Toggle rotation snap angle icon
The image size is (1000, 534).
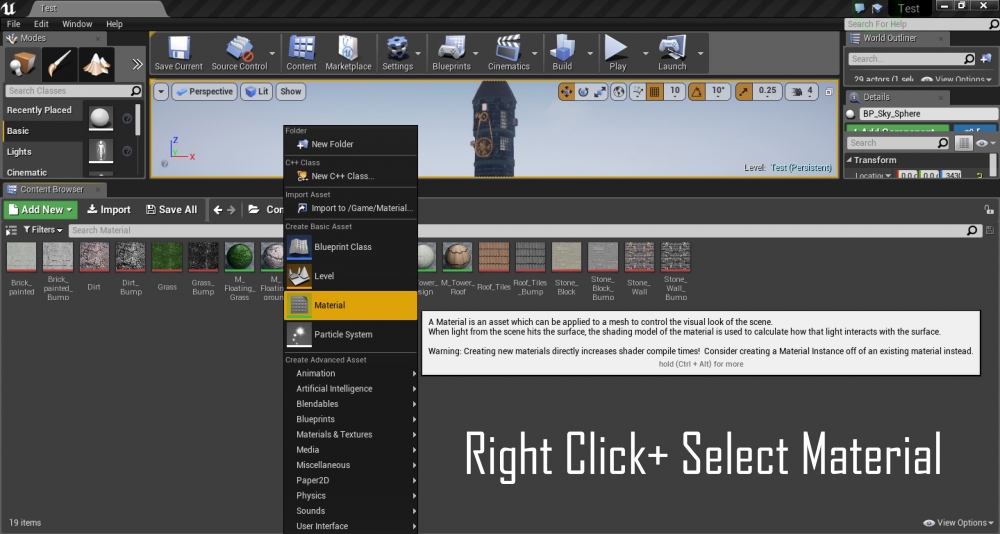pos(697,91)
